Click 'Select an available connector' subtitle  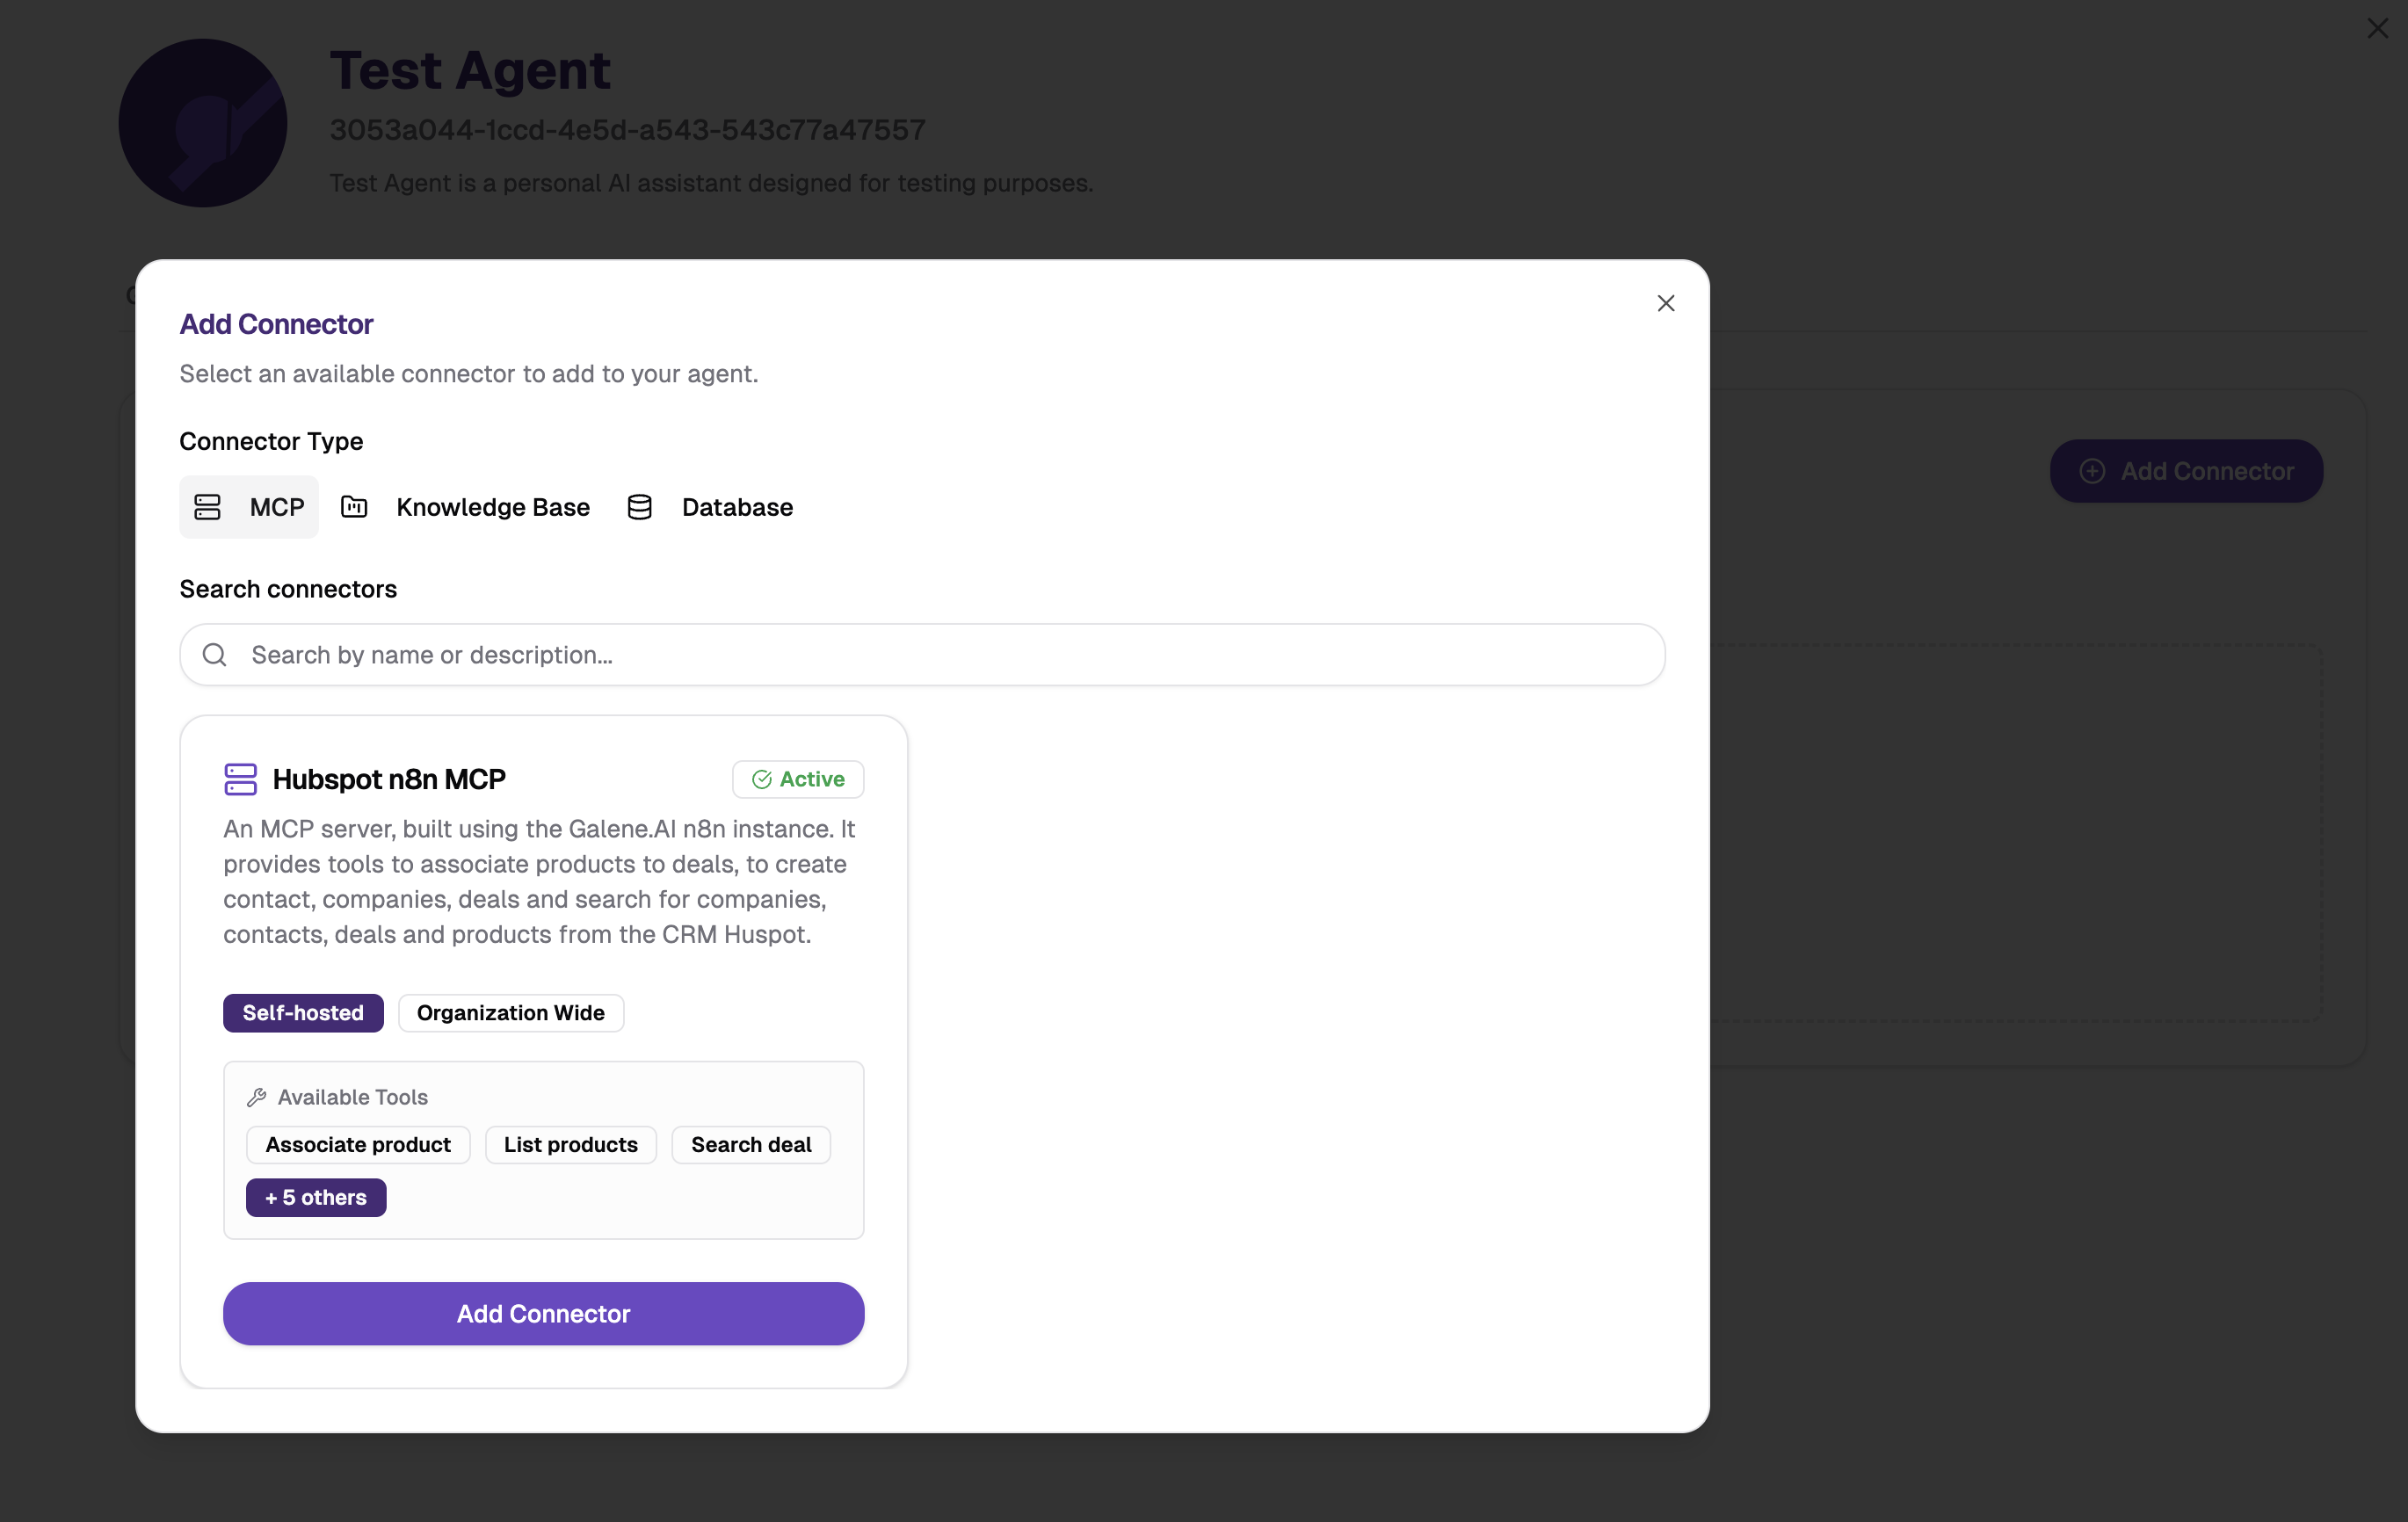click(469, 374)
